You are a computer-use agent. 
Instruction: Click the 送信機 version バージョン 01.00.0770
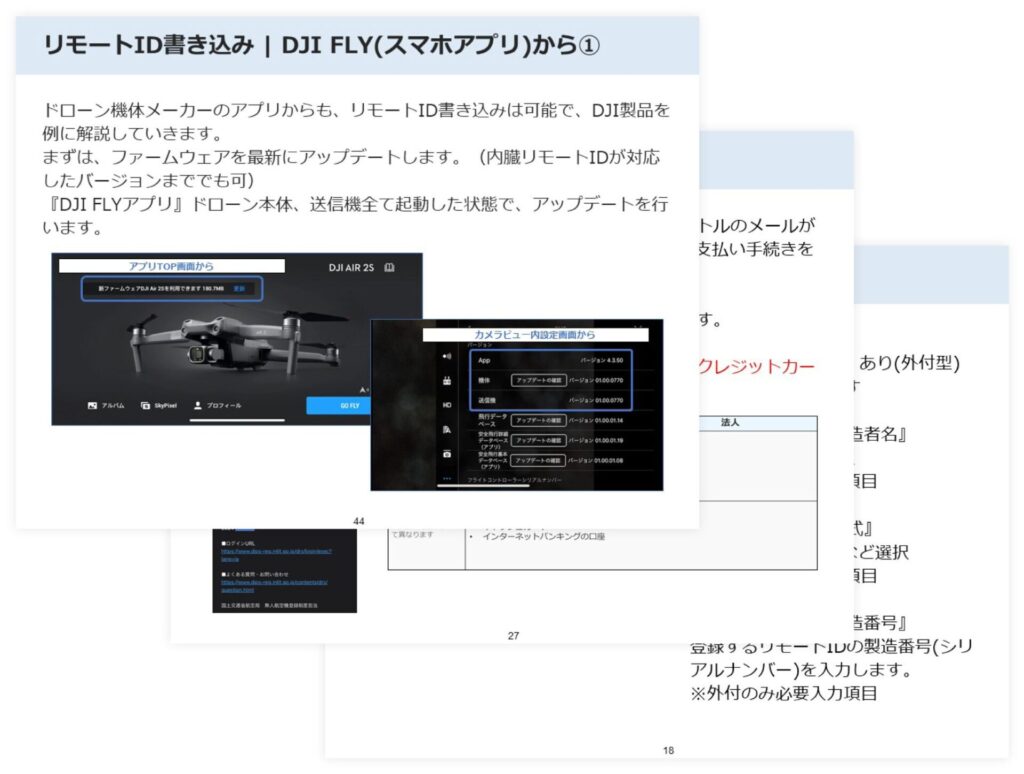pos(596,400)
